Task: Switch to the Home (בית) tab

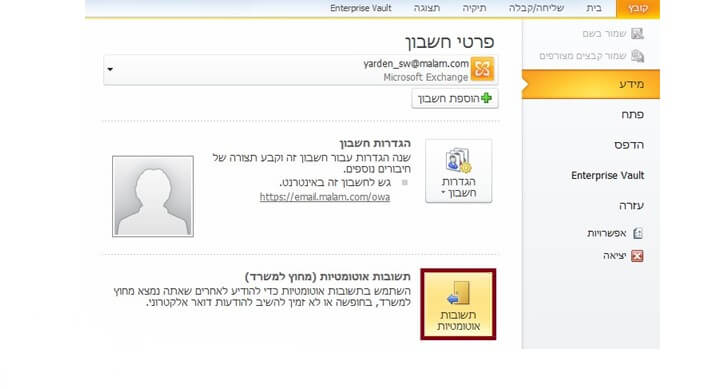Action: (594, 8)
